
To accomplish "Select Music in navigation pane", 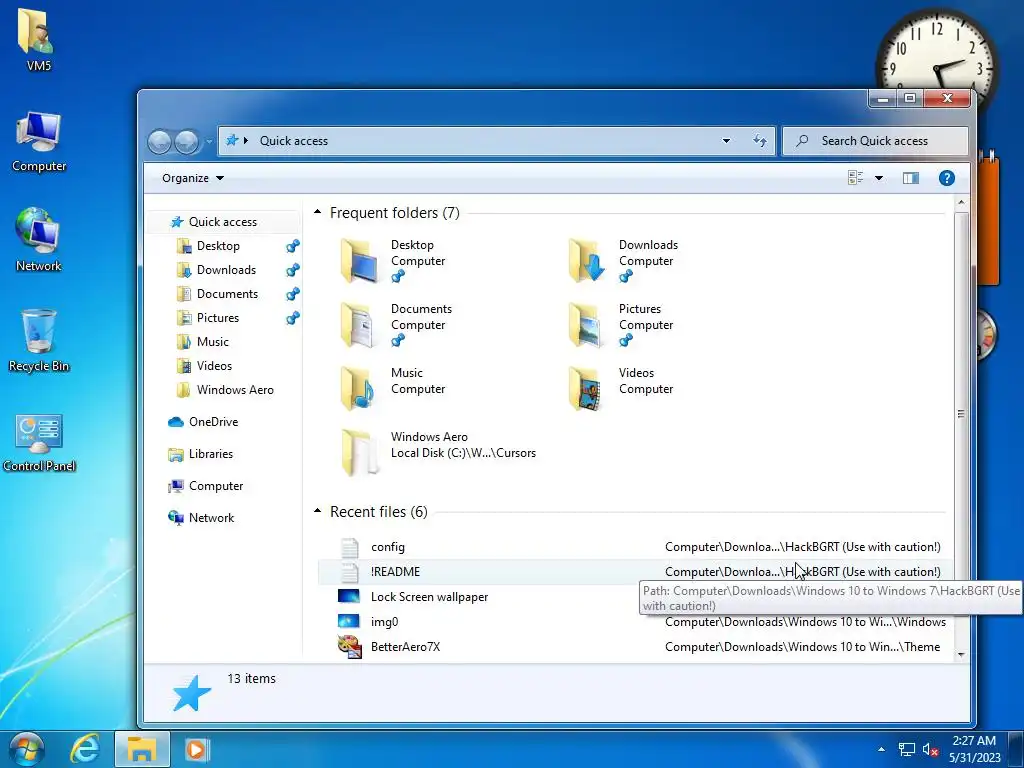I will (212, 342).
